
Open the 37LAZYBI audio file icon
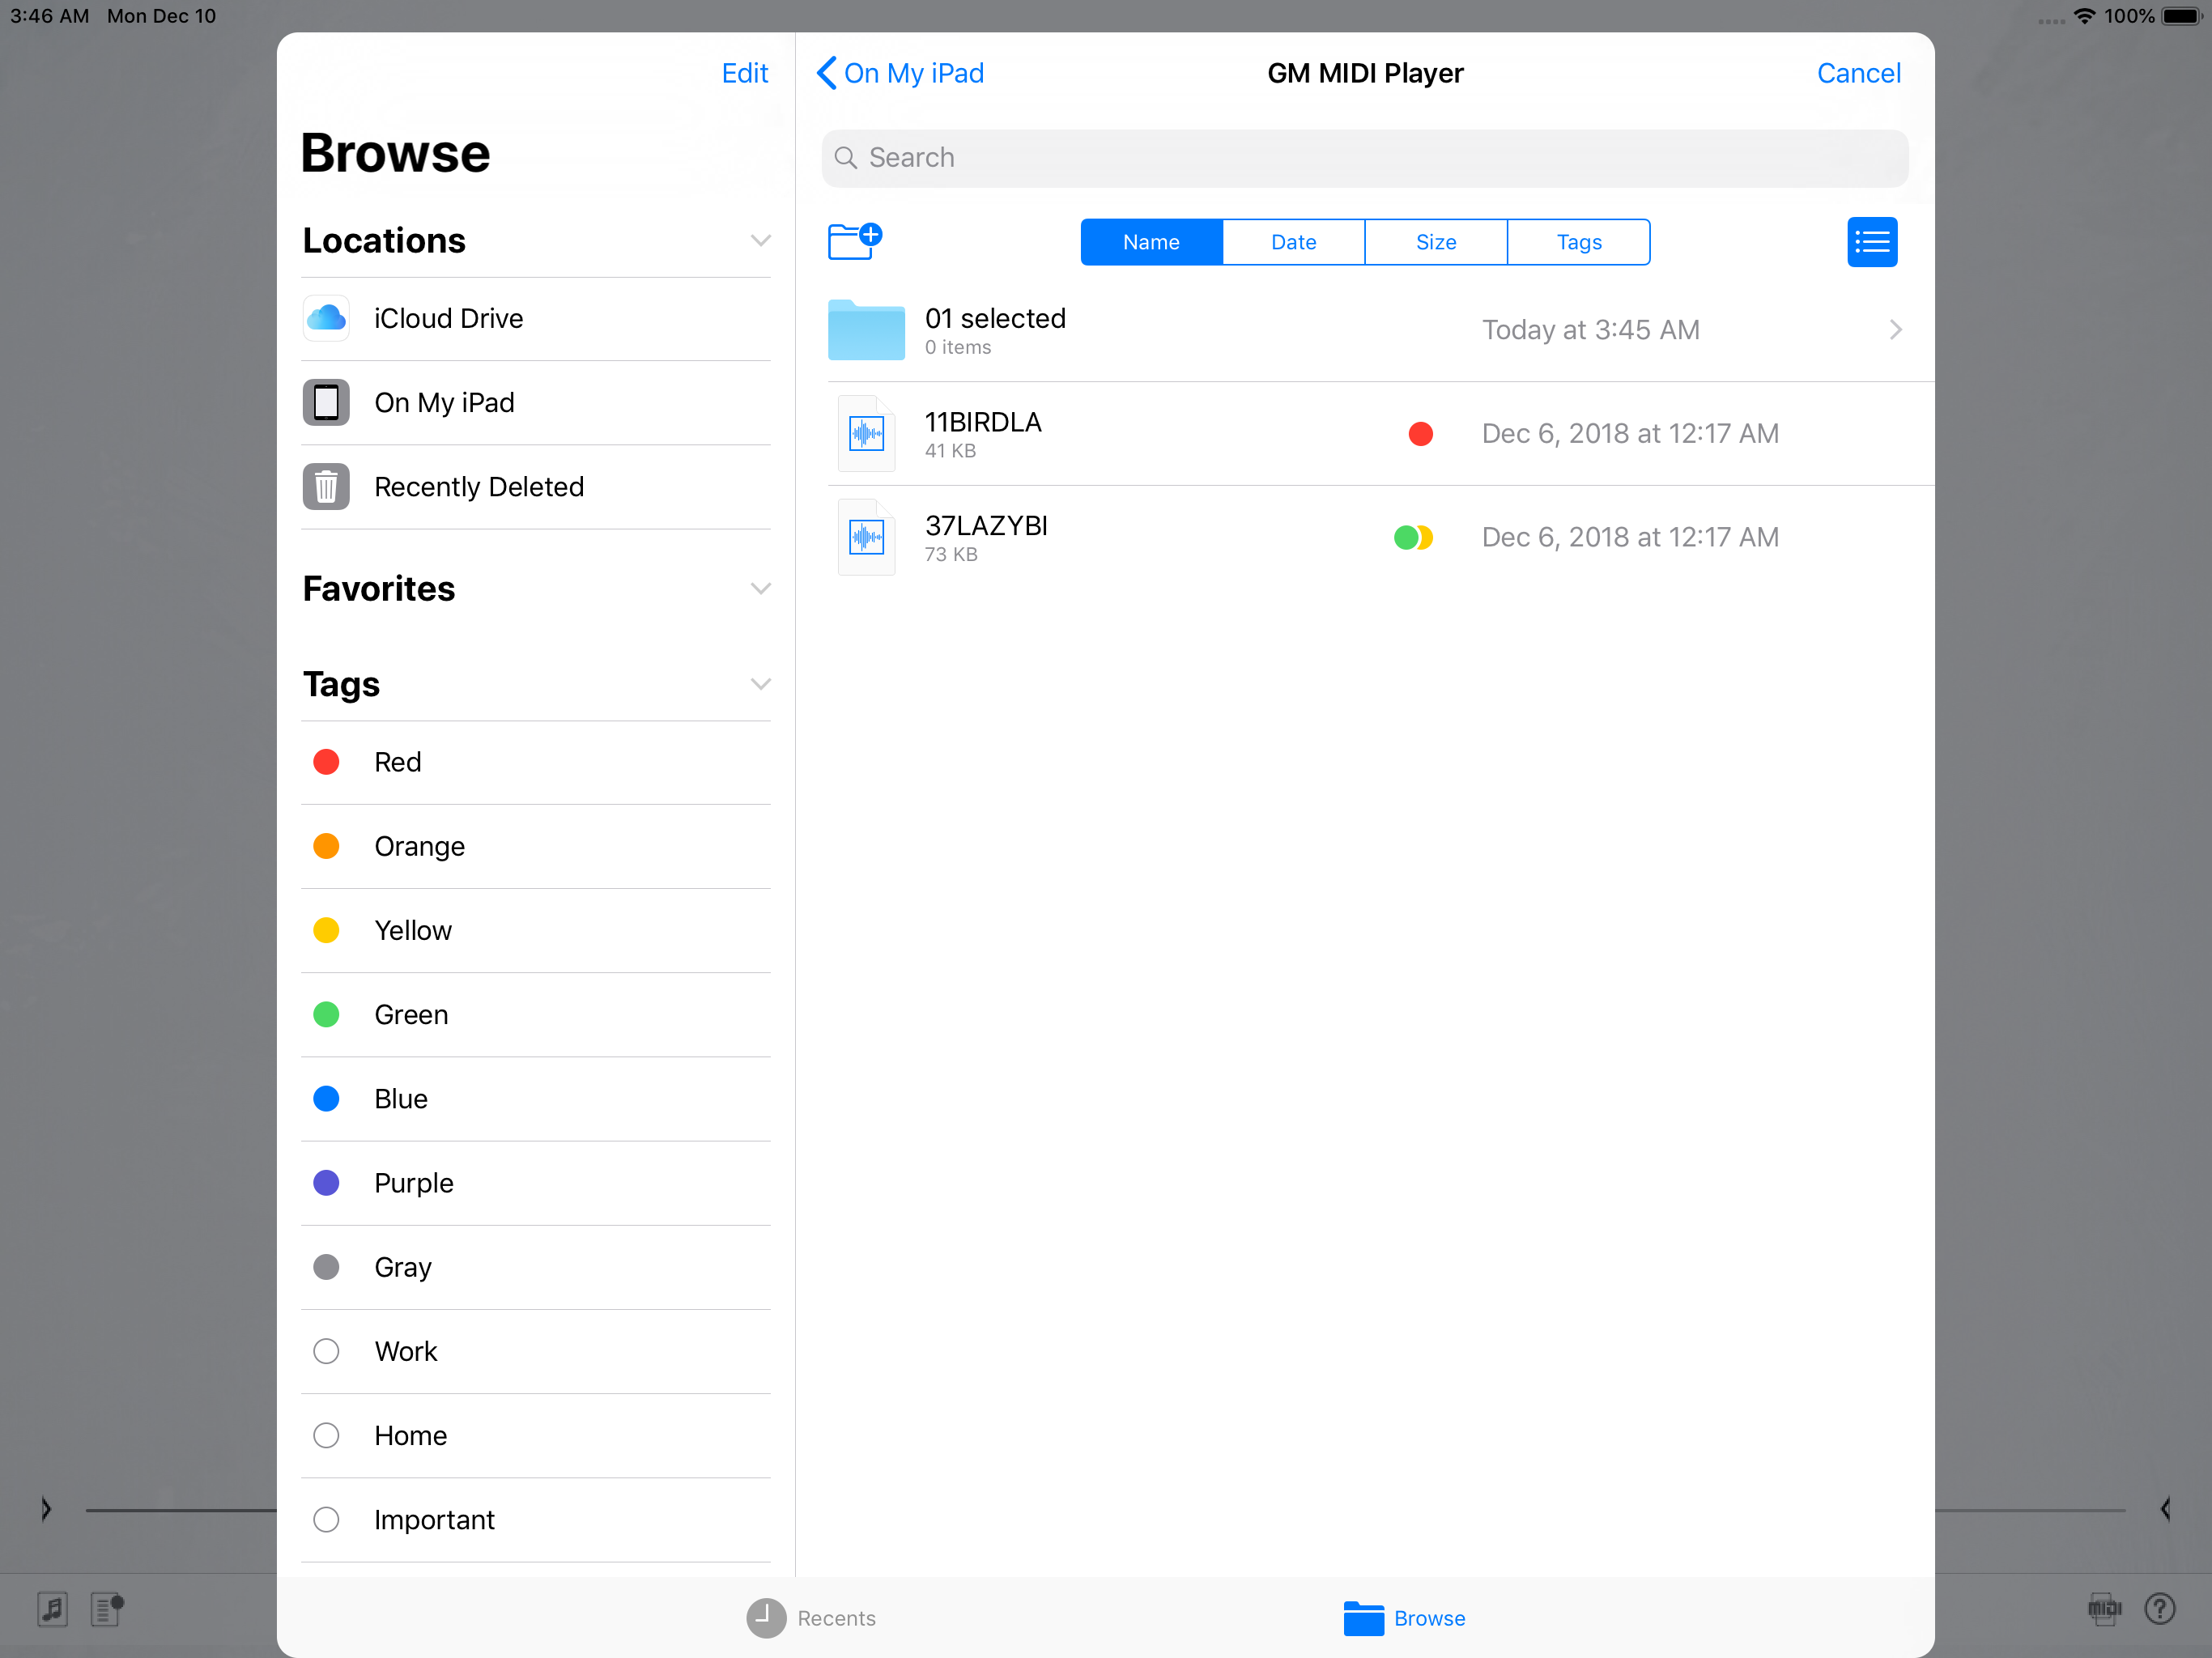[x=866, y=538]
